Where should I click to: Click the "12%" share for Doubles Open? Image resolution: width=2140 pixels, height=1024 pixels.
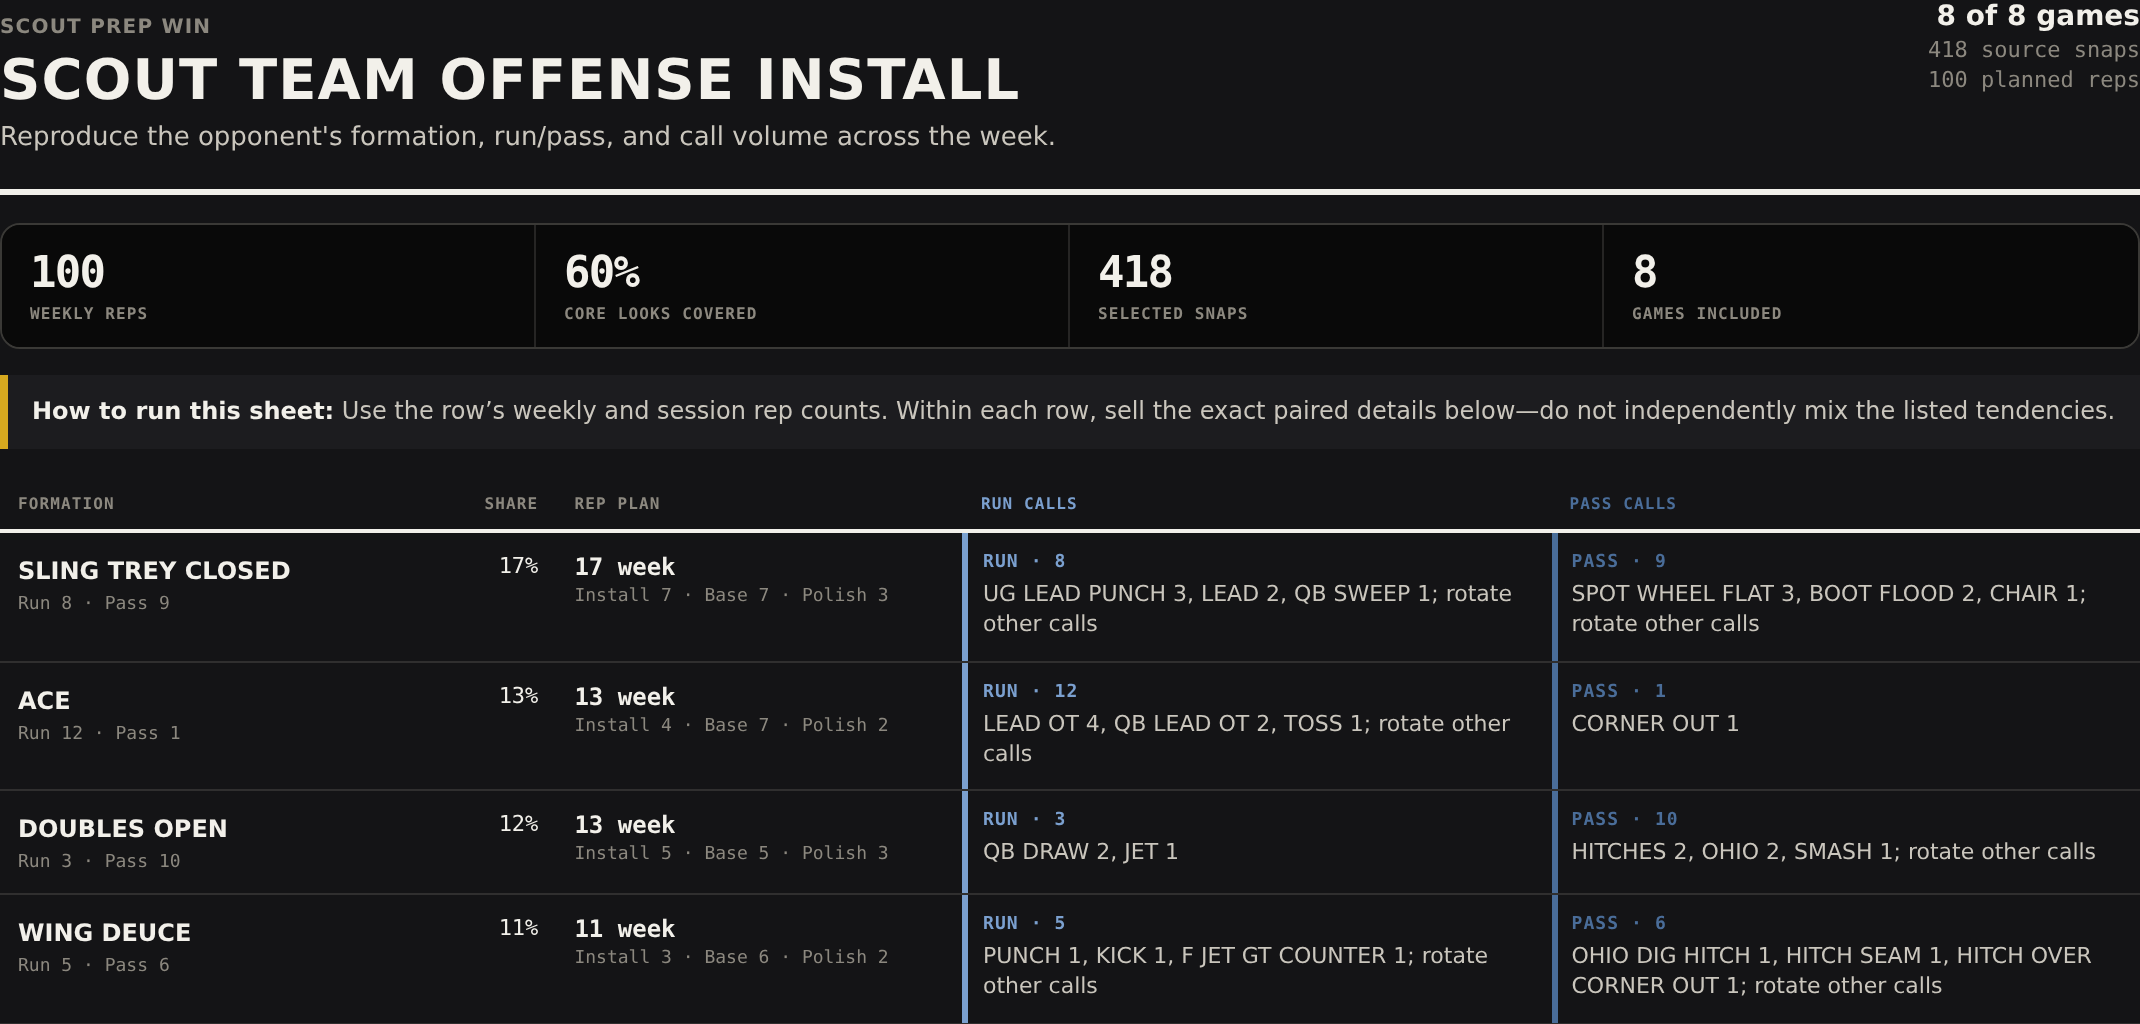[519, 824]
